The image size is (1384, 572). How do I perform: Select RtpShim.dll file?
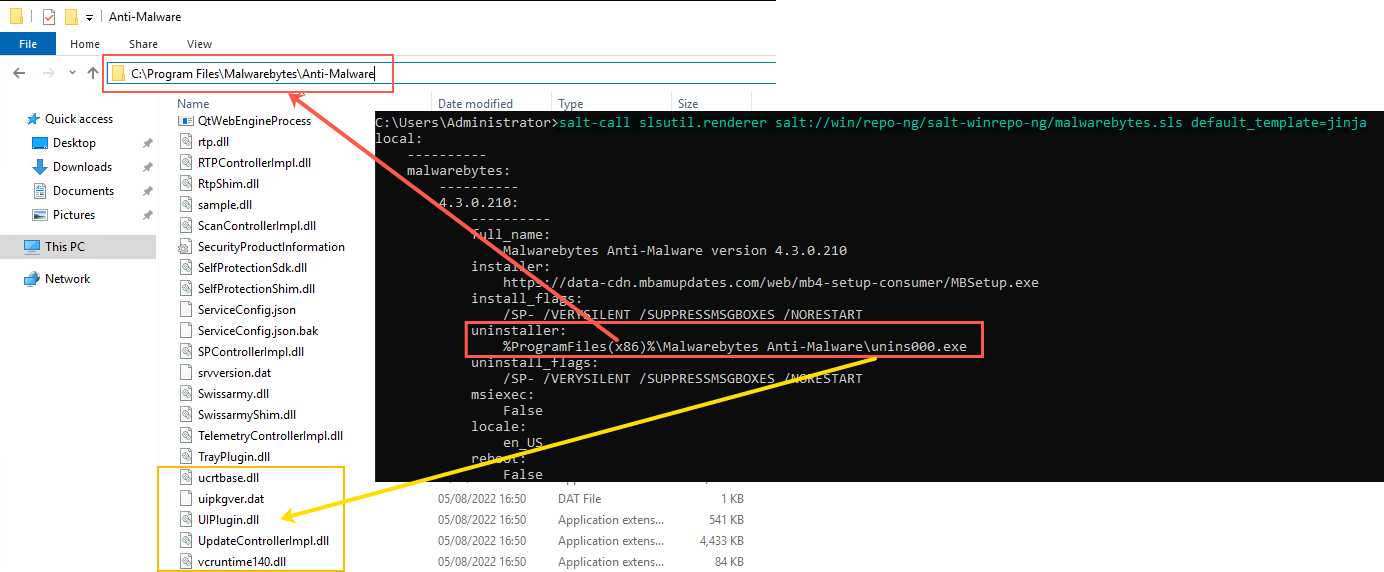[x=228, y=184]
